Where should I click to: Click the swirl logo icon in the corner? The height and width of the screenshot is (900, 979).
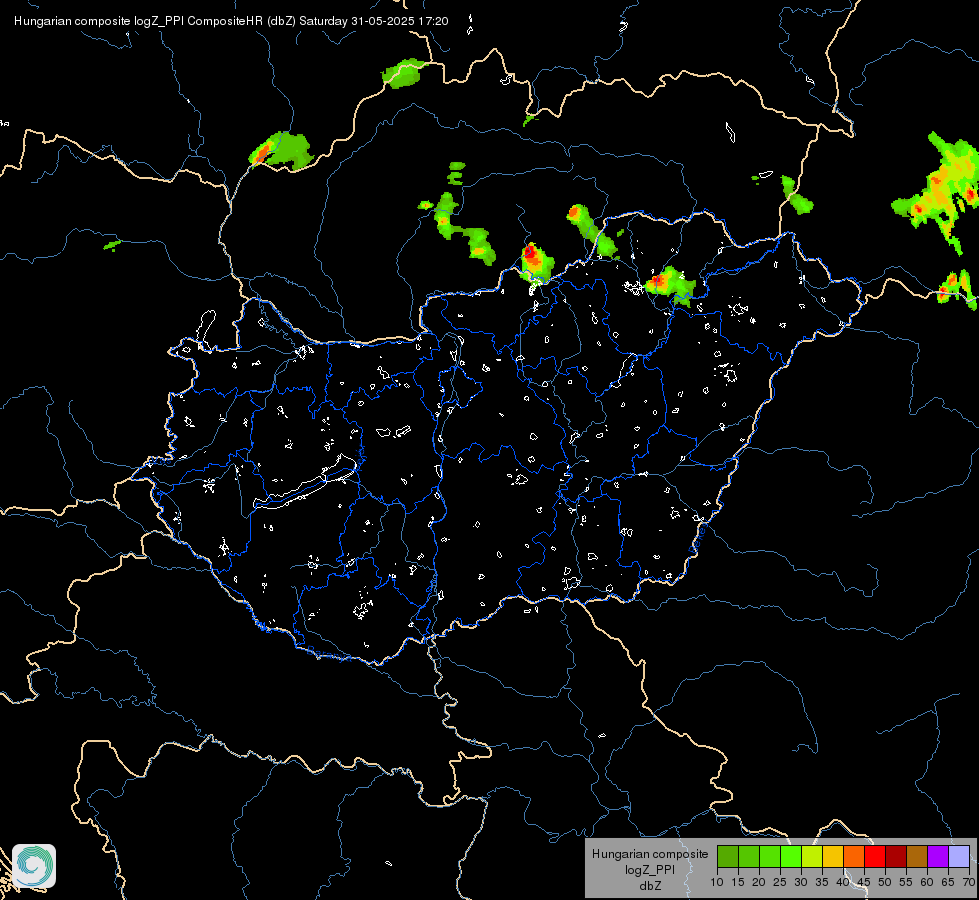34,866
